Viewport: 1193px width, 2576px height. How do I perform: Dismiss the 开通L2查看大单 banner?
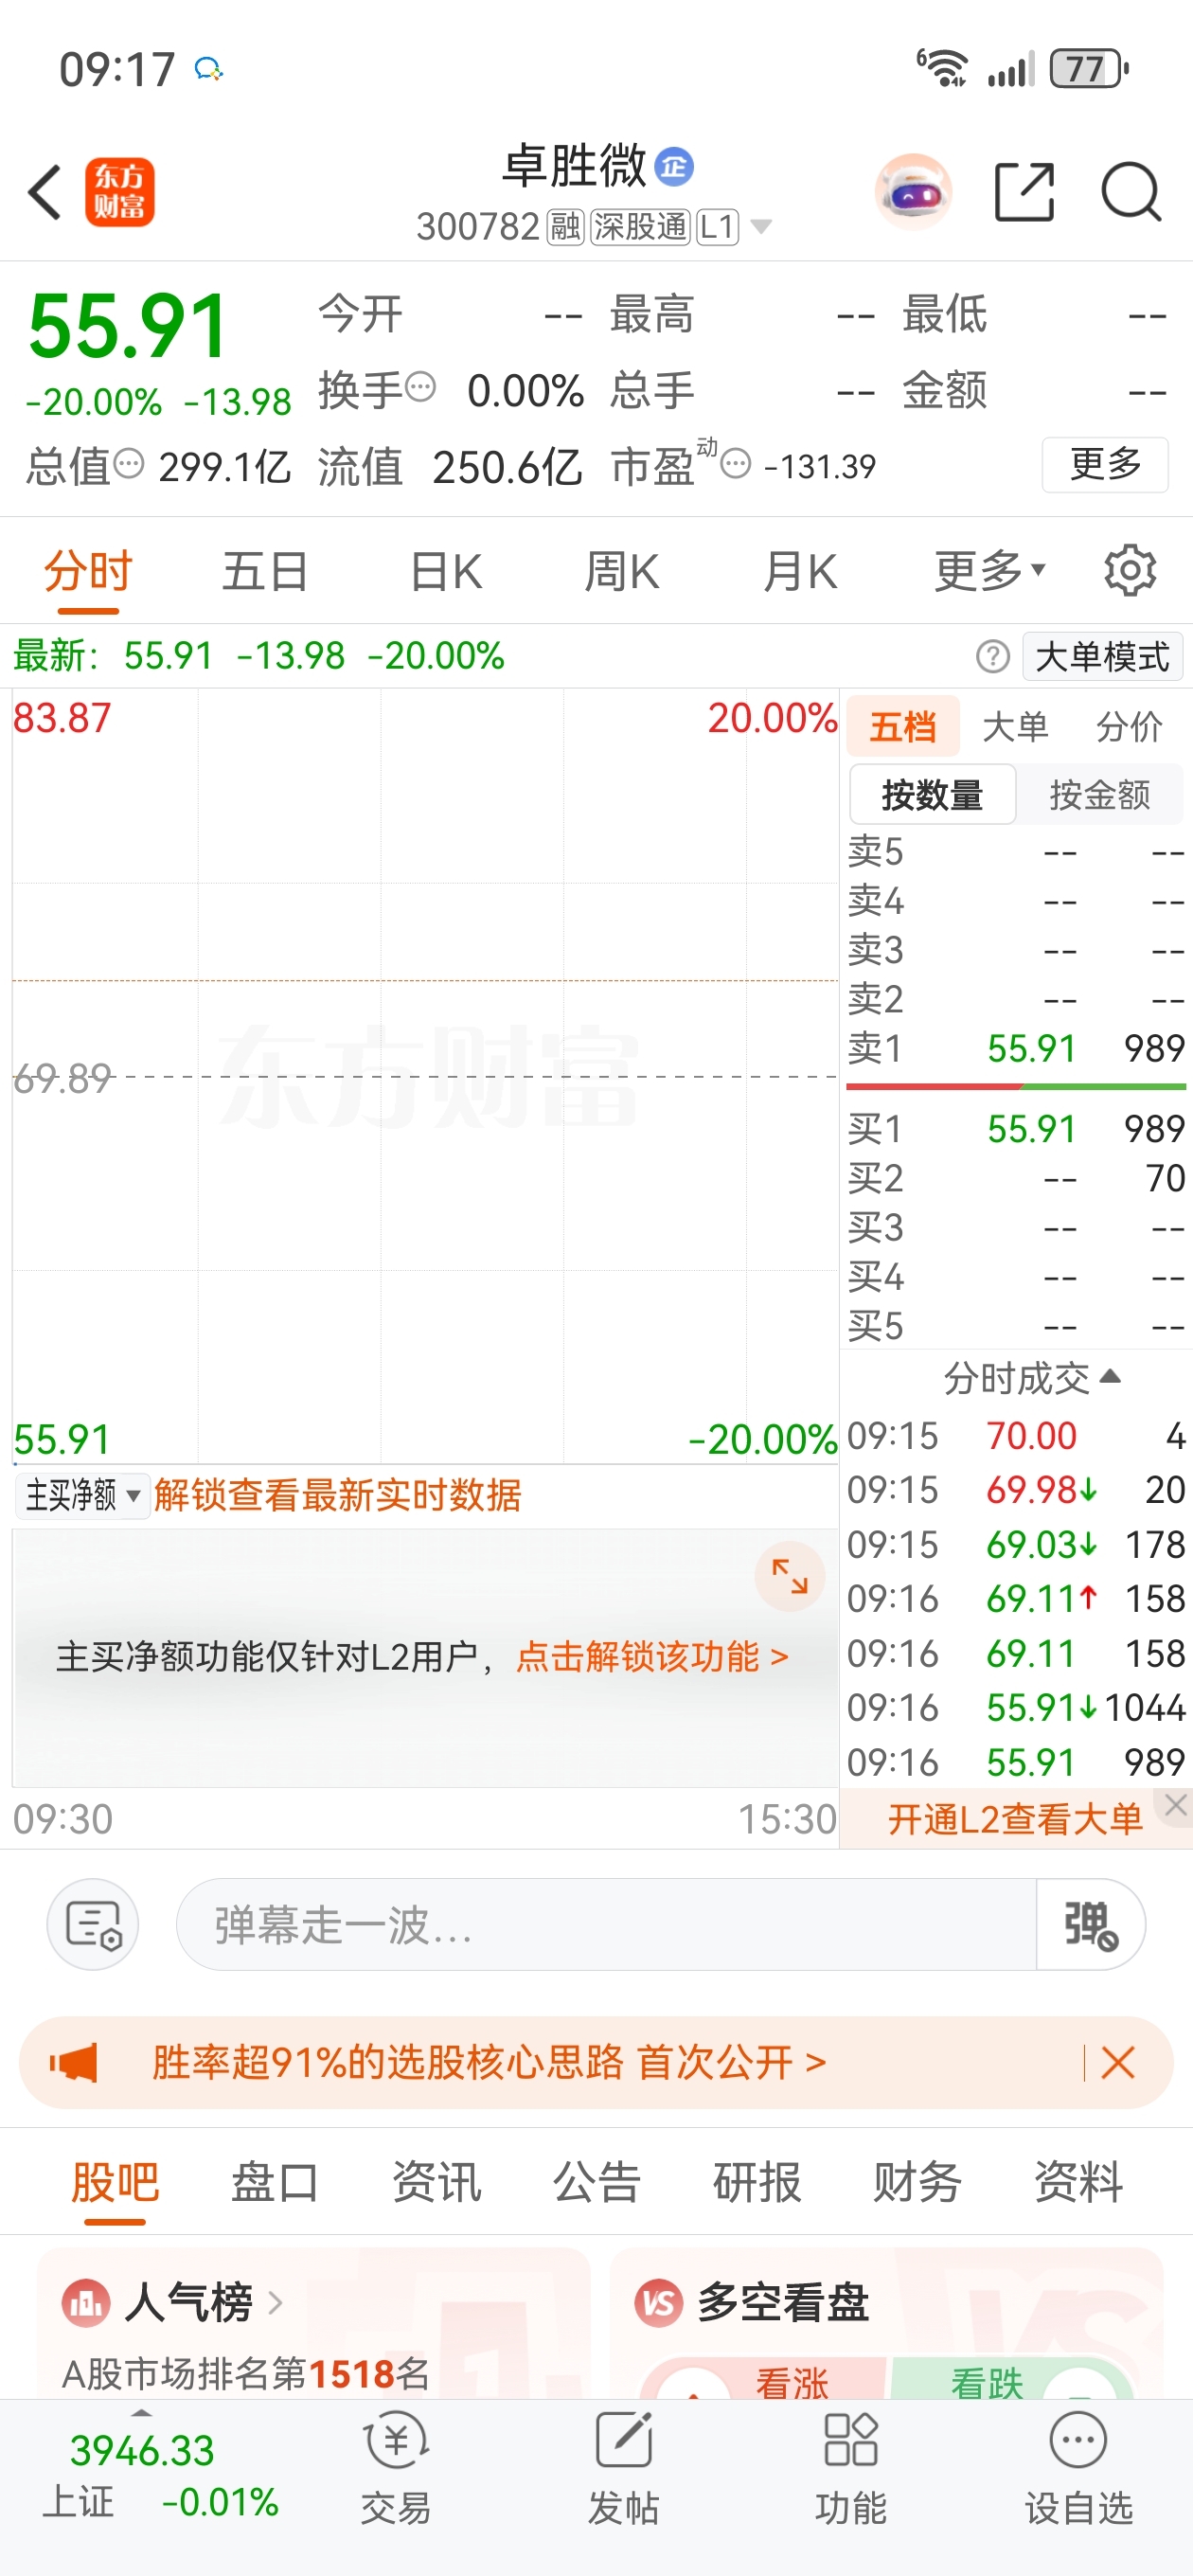[1176, 1805]
